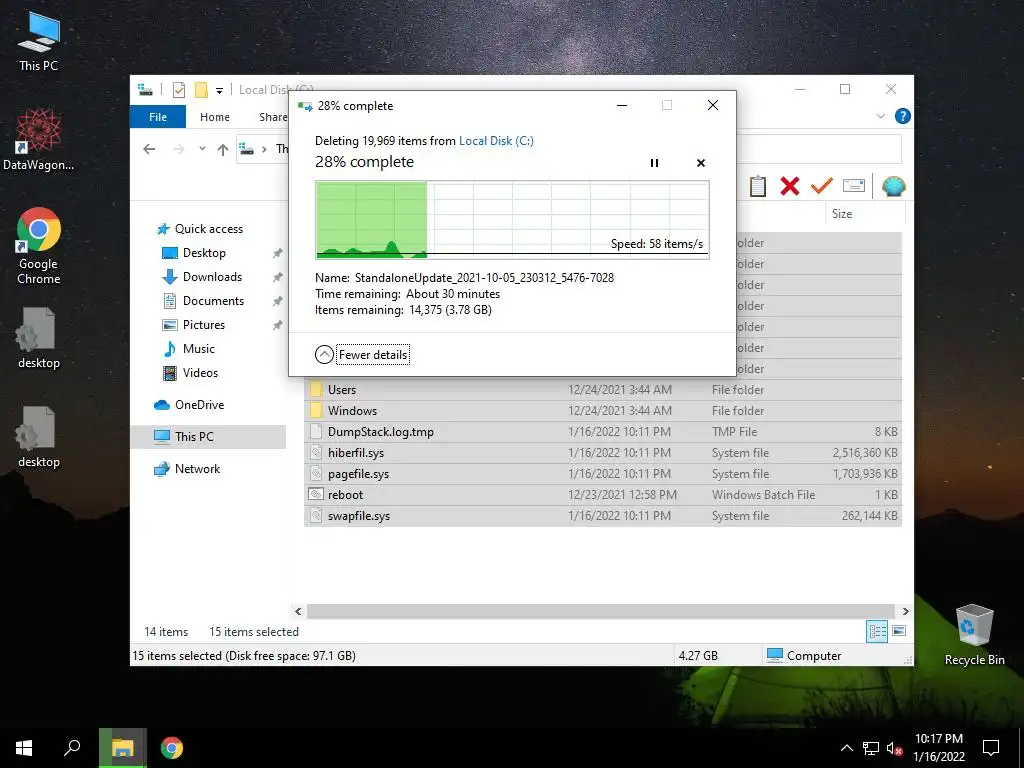Open Videos in the navigation pane
This screenshot has width=1024, height=768.
(200, 373)
